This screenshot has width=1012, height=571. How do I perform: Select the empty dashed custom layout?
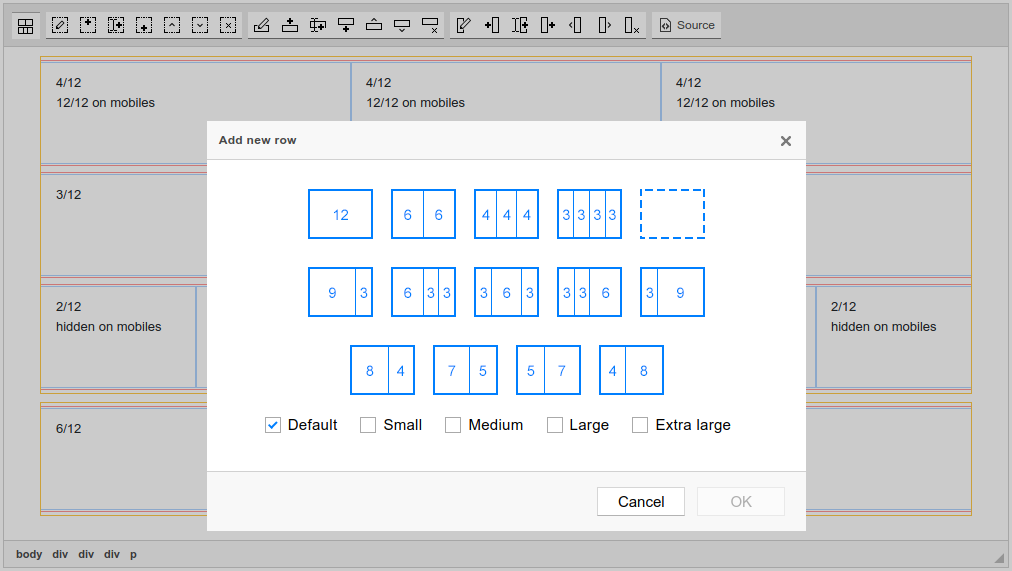pyautogui.click(x=672, y=214)
